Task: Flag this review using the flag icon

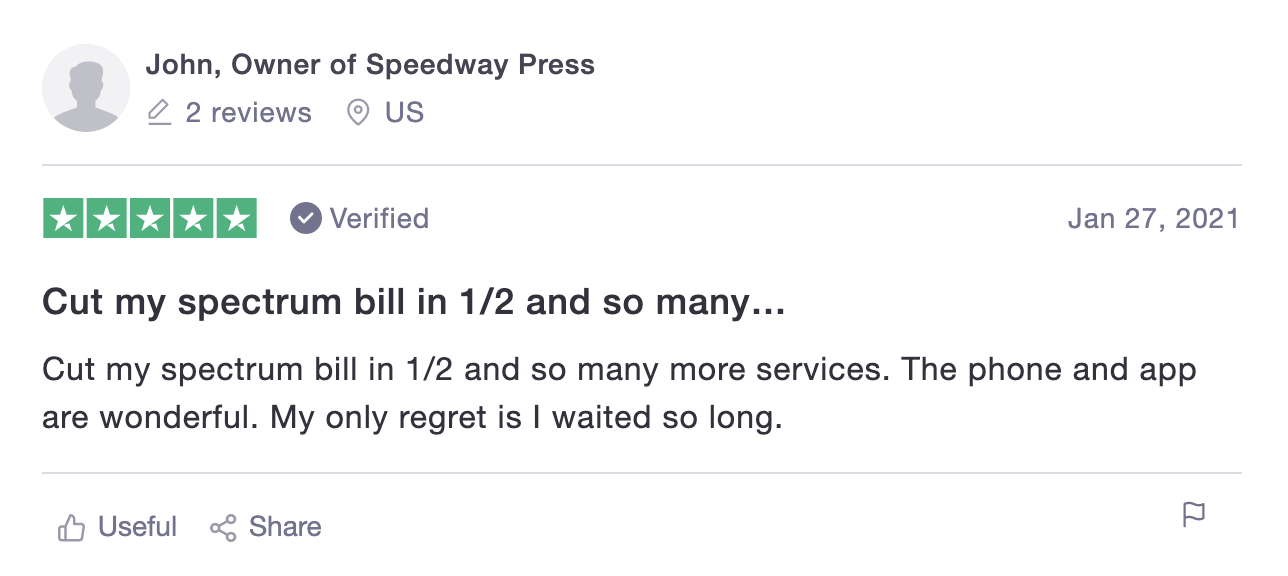Action: (x=1193, y=515)
